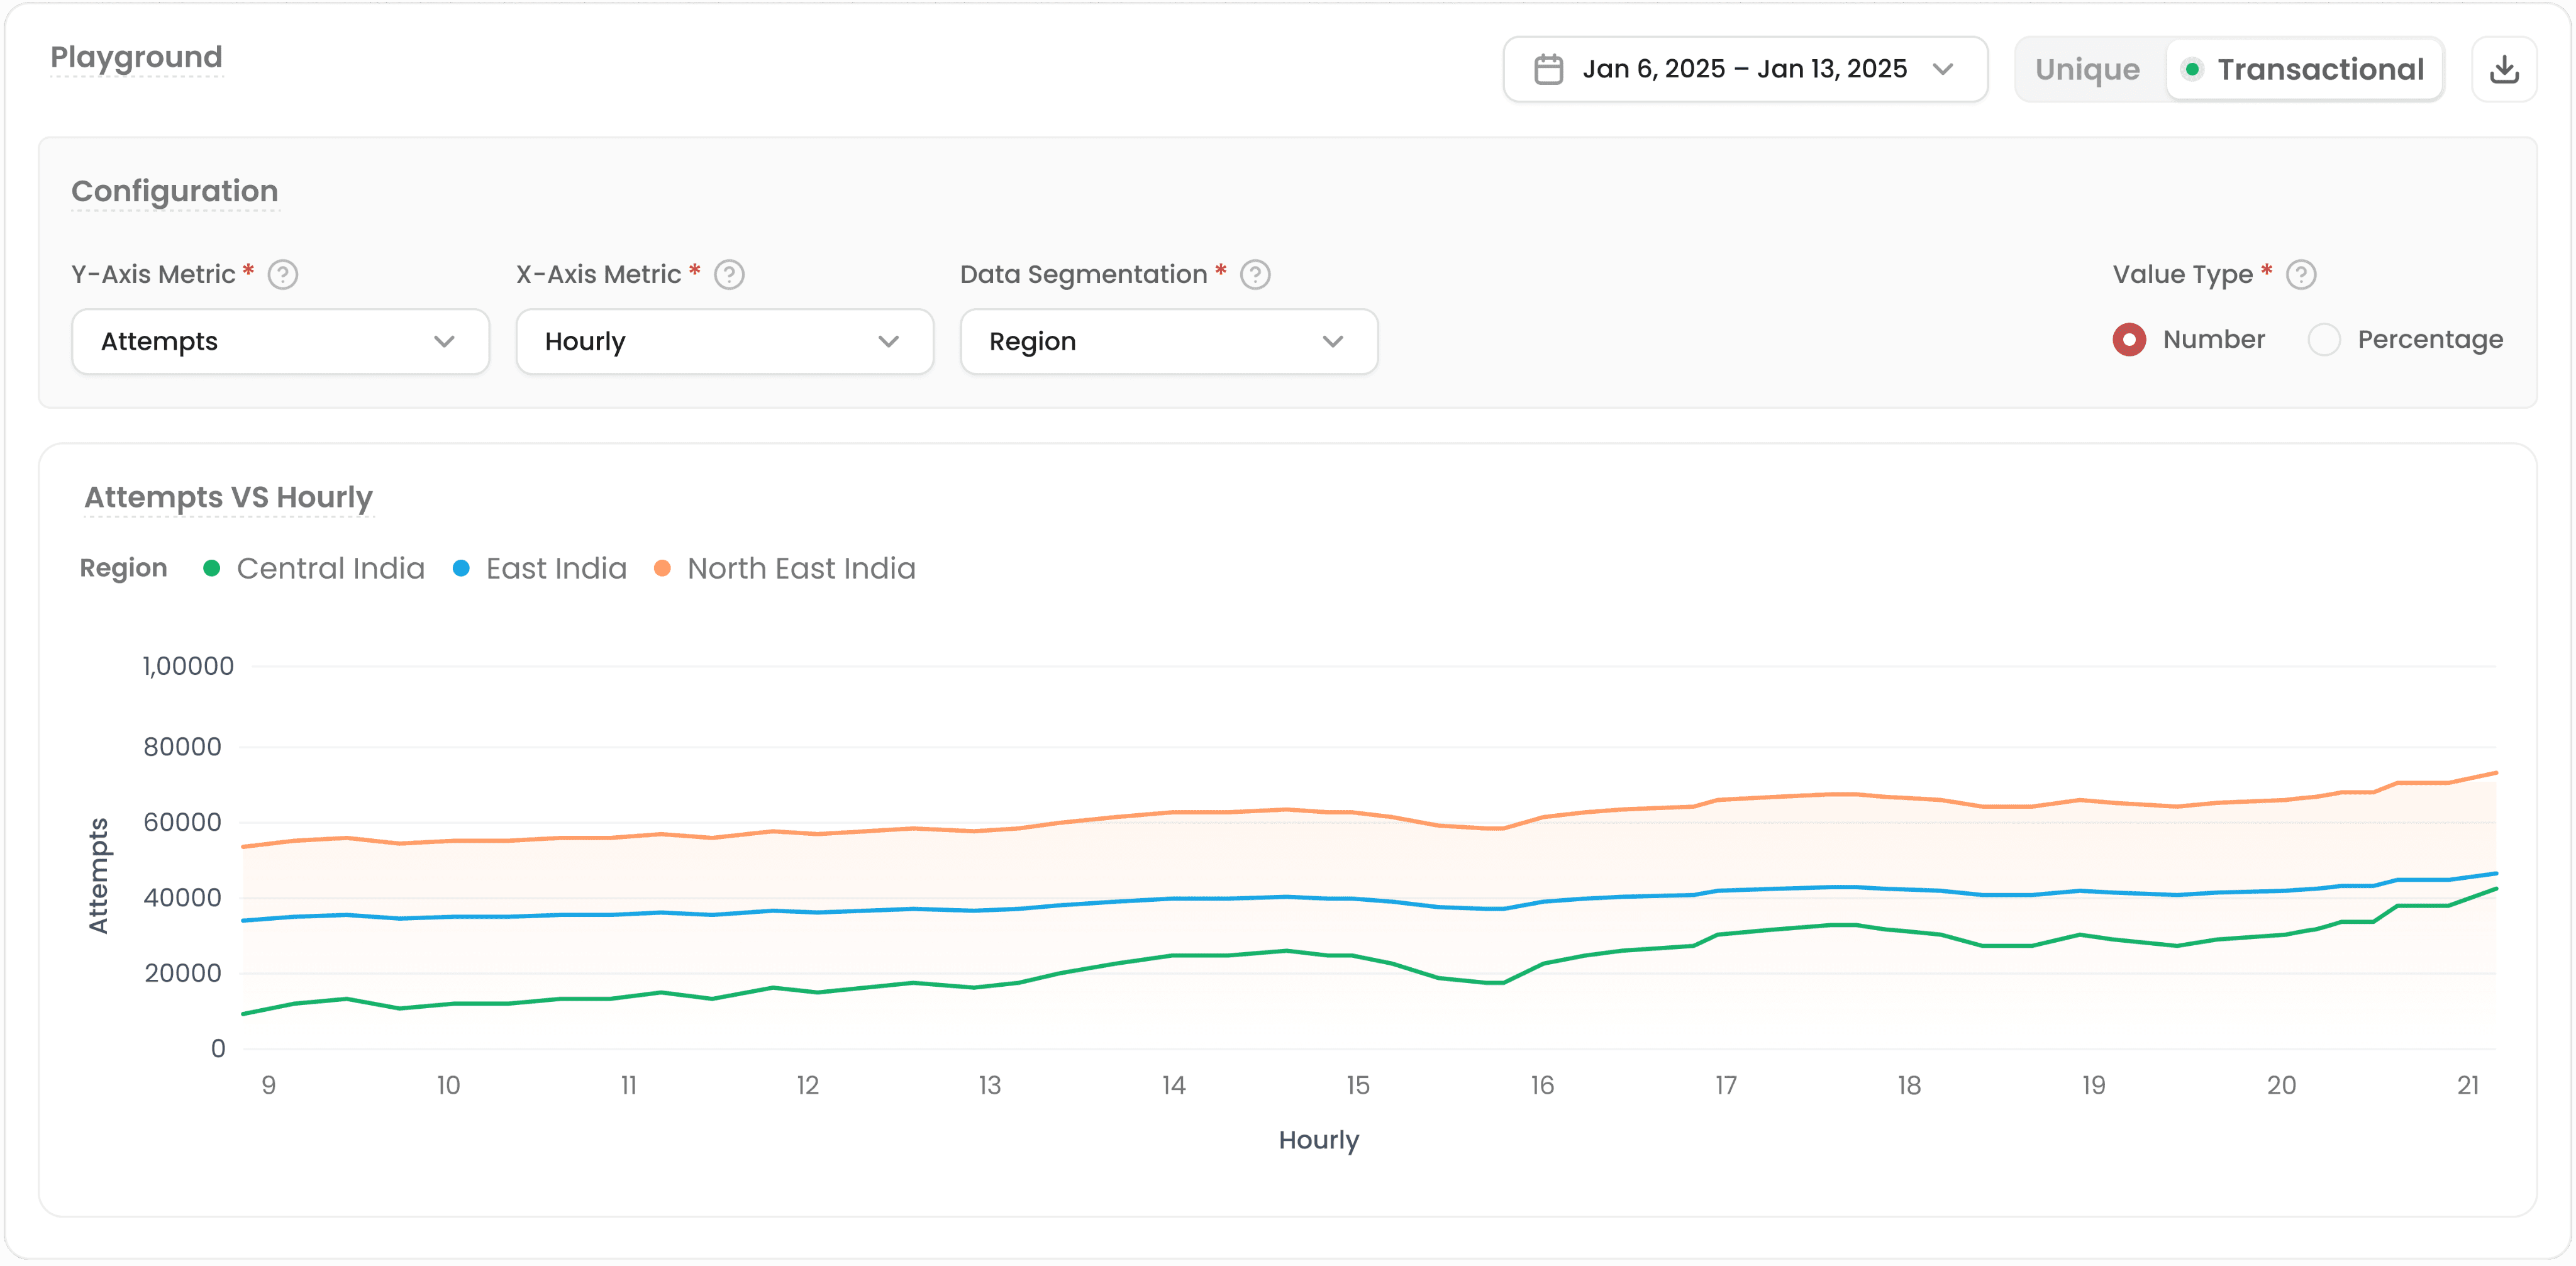Click green dot beside Transactional

[2192, 69]
